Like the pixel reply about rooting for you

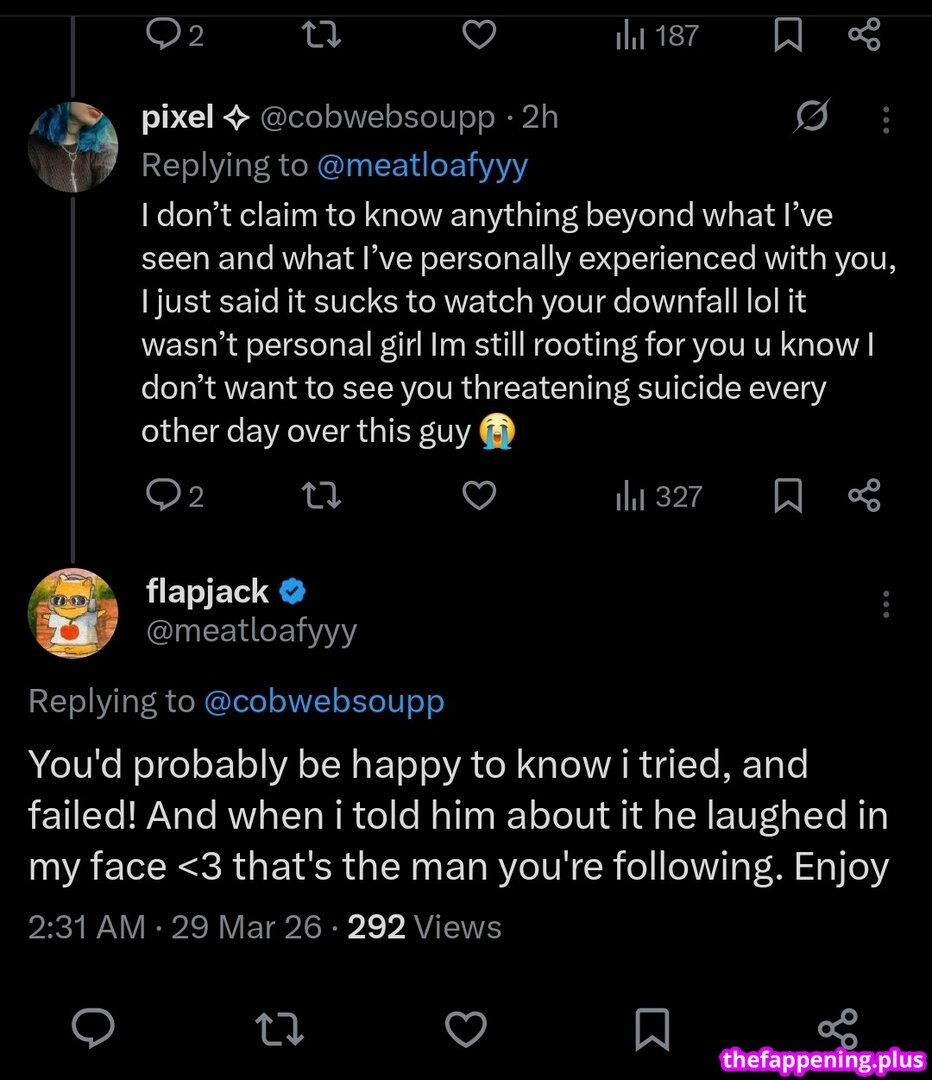(x=480, y=496)
